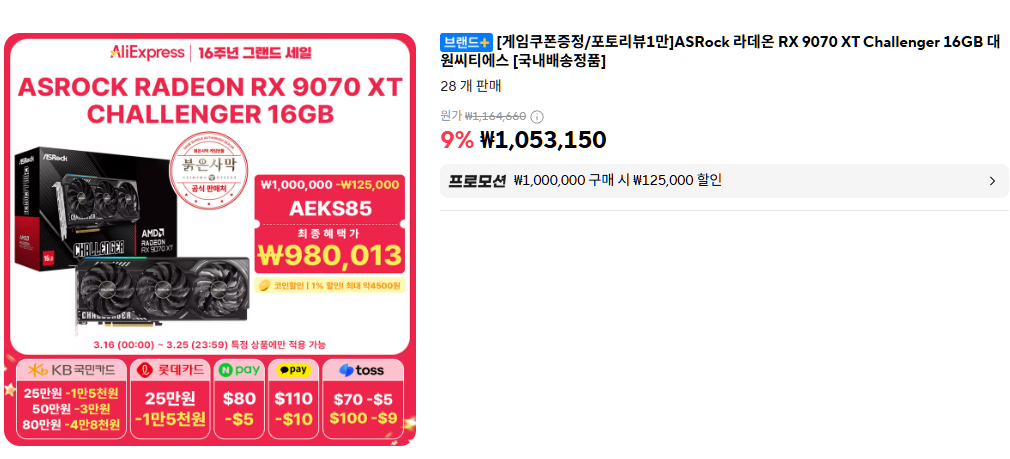Click the 프로모션 label
The width and height of the screenshot is (1010, 459).
click(x=477, y=181)
